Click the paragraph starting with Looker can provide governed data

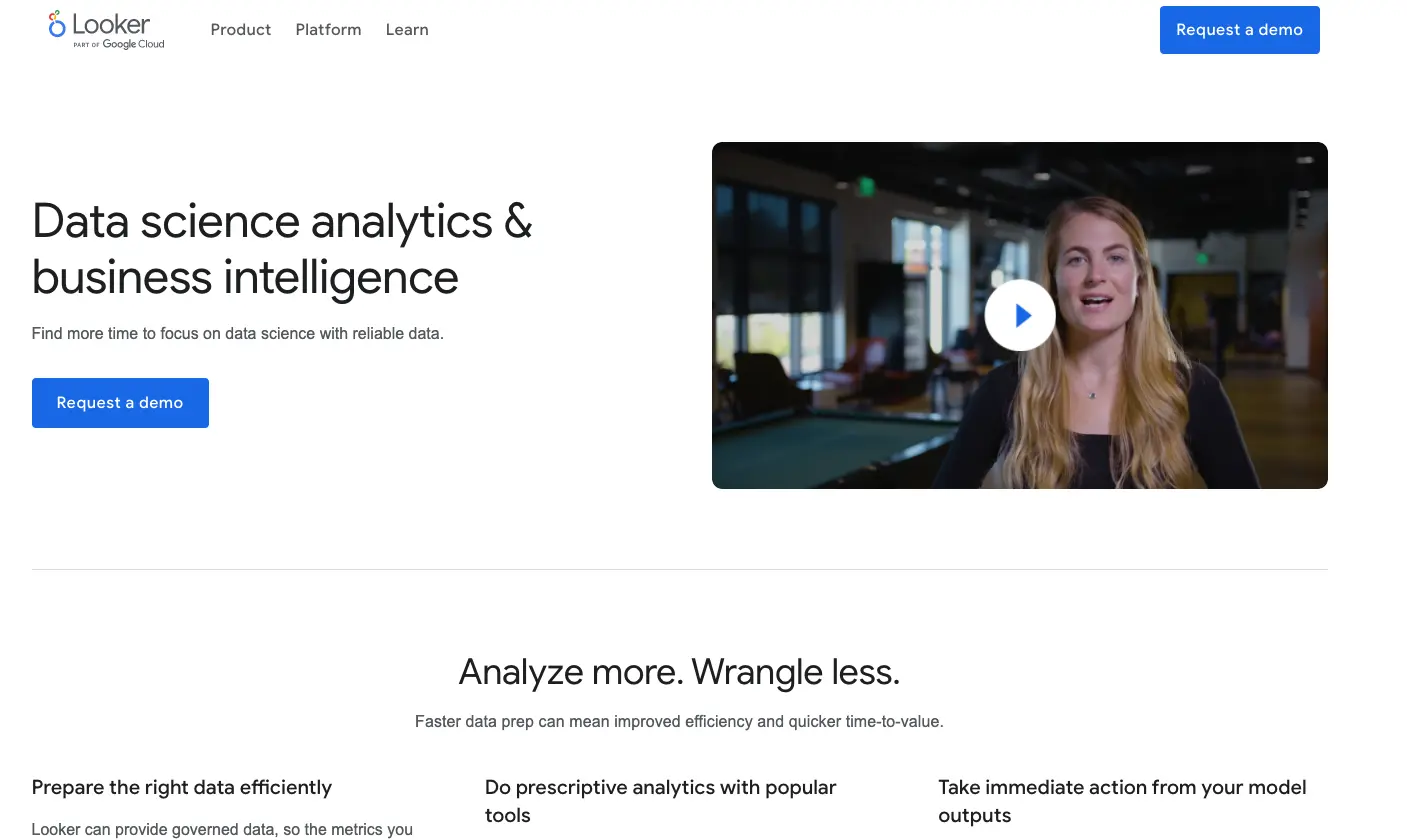pyautogui.click(x=222, y=829)
